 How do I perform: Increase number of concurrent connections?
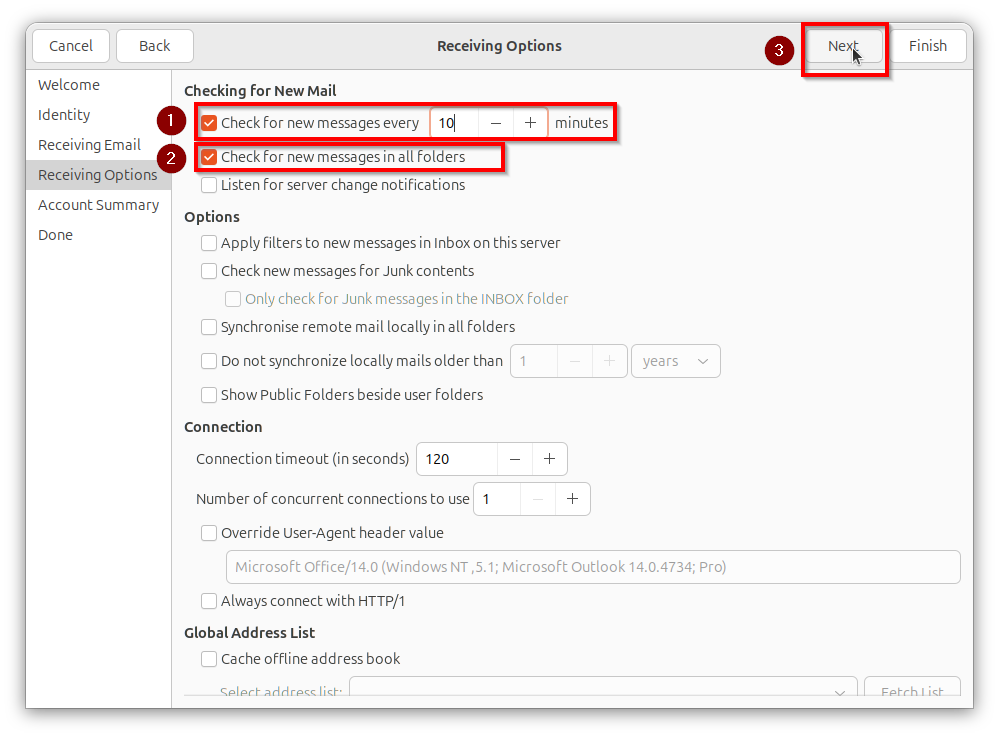pos(571,498)
